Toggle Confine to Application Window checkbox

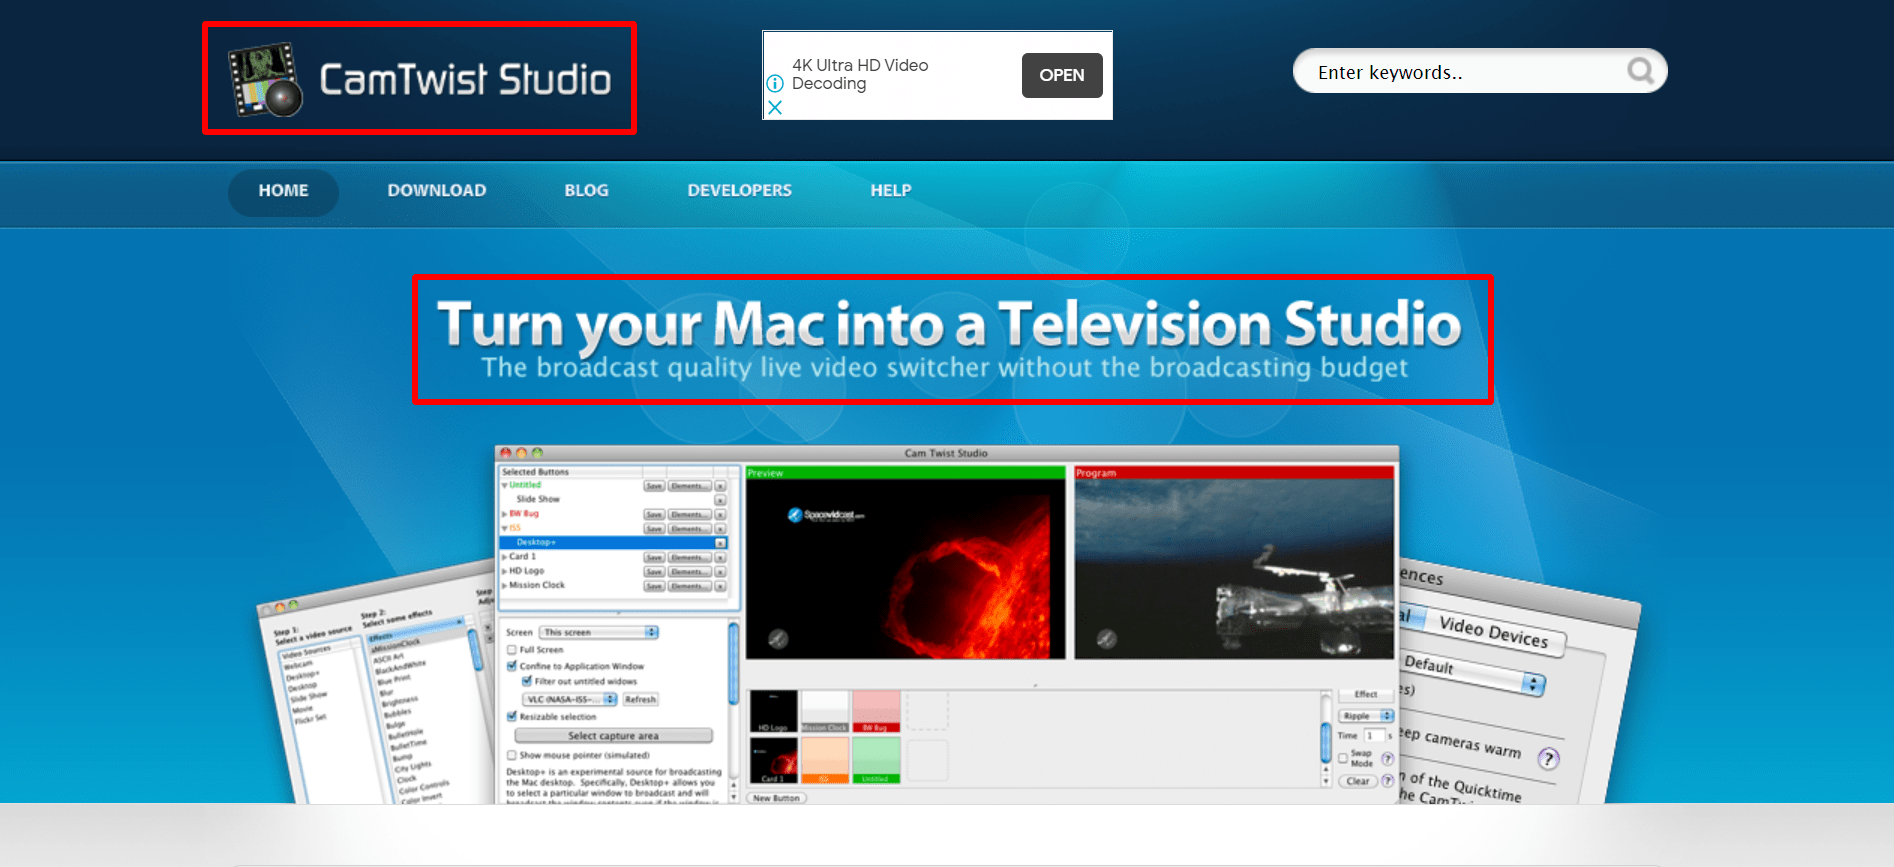[511, 666]
